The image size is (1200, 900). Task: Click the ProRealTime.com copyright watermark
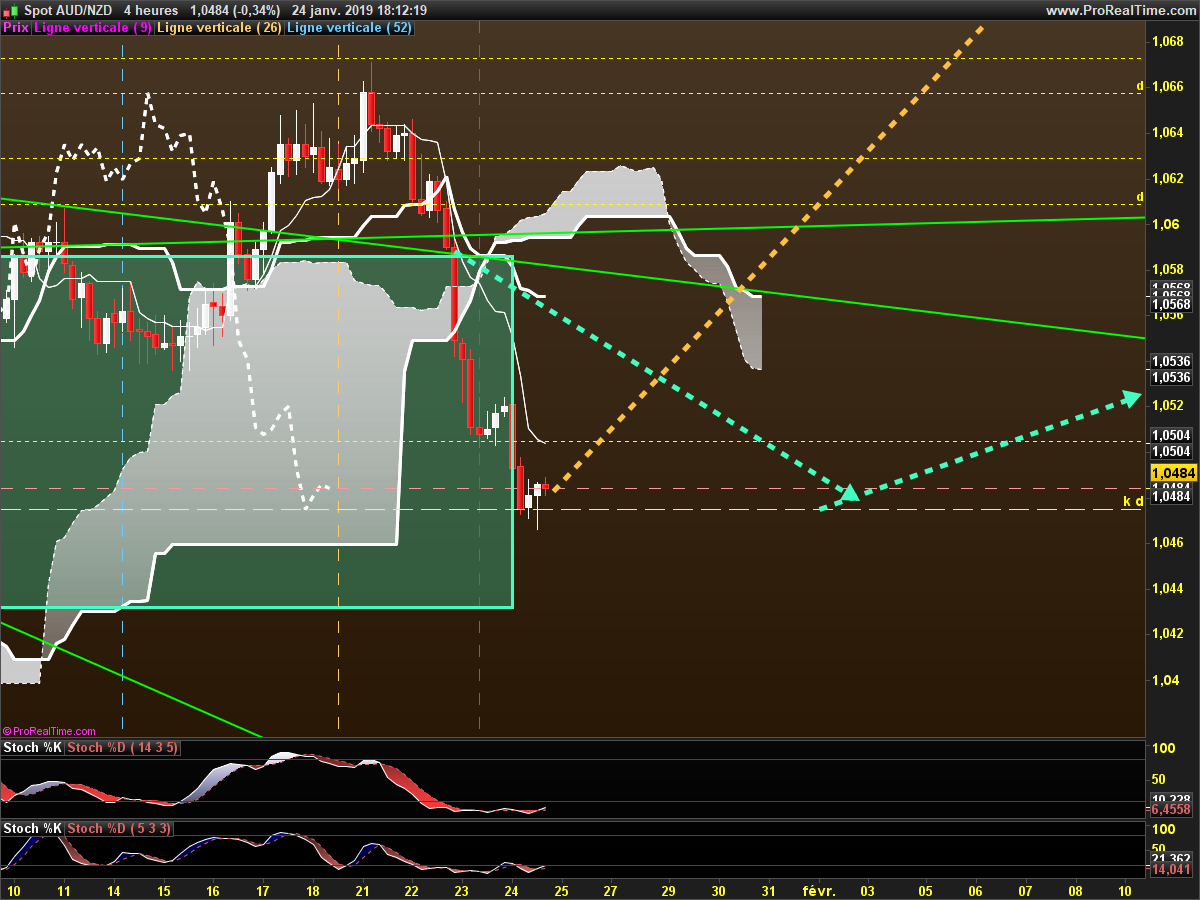click(x=49, y=732)
